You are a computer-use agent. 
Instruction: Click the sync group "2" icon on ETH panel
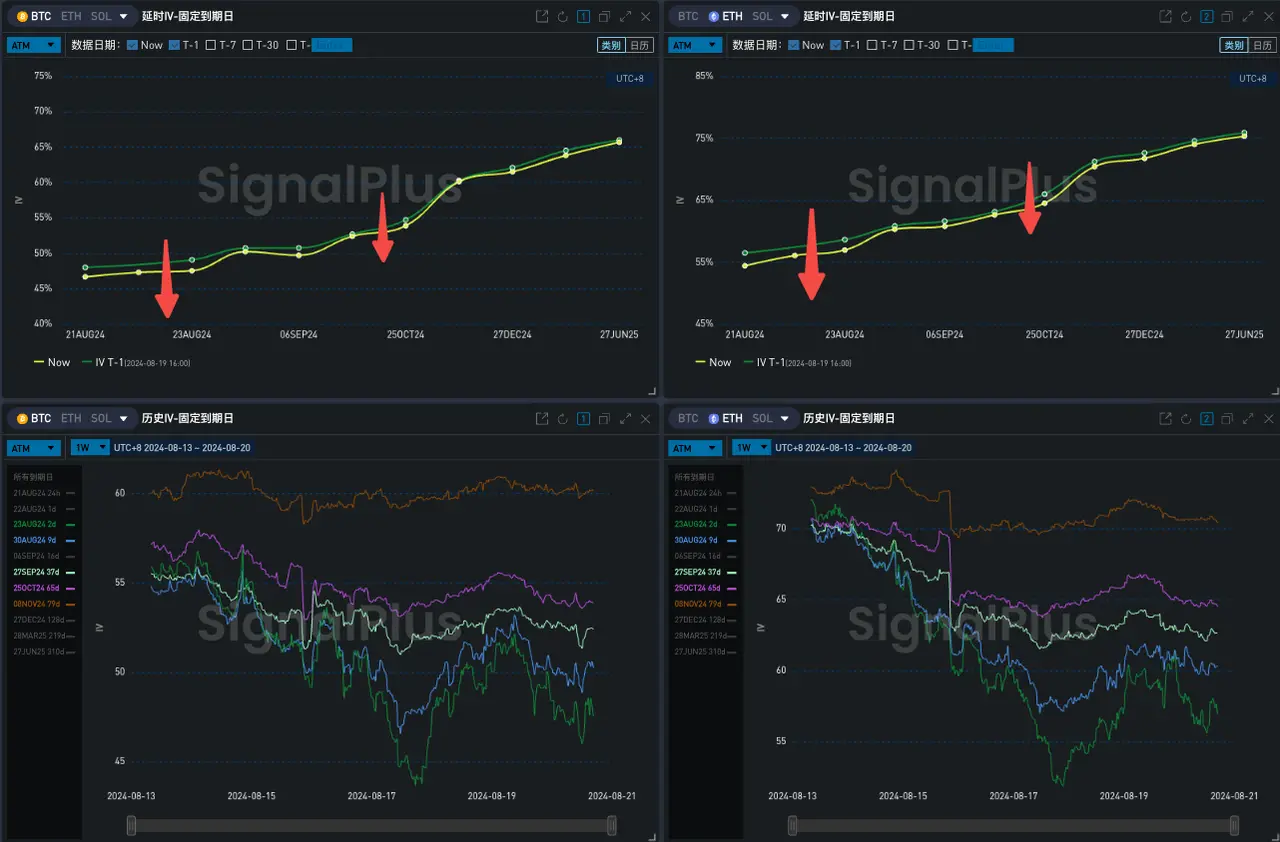[1207, 16]
